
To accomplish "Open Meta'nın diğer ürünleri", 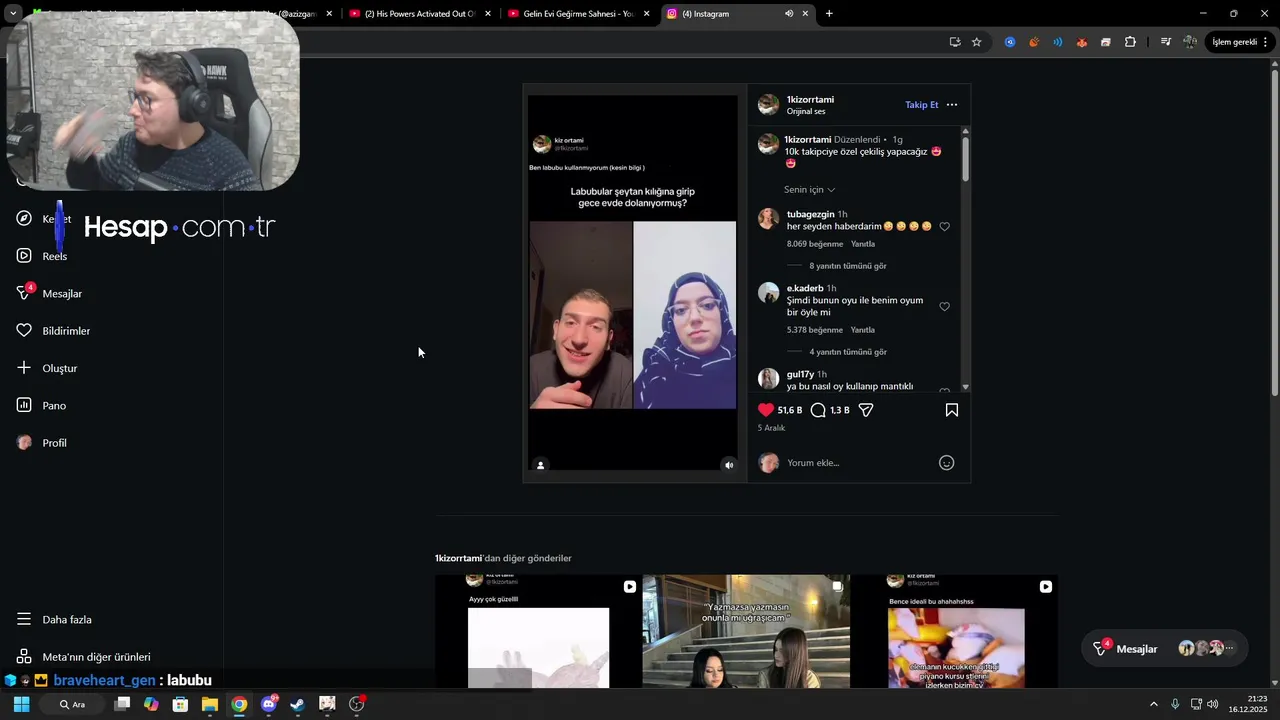I will pos(84,657).
